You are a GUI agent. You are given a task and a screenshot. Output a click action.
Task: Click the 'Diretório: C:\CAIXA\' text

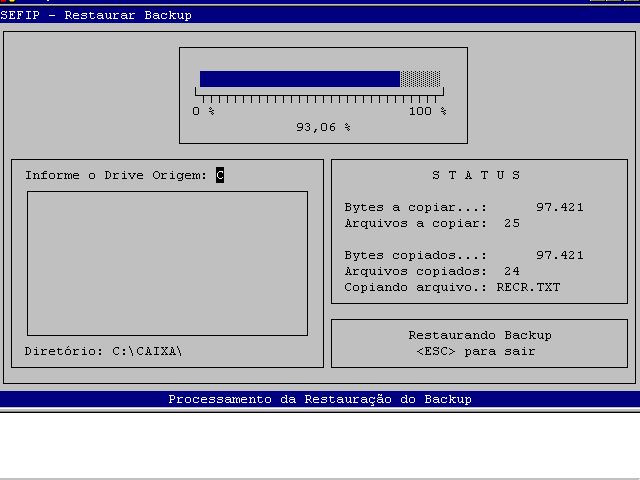[x=103, y=351]
